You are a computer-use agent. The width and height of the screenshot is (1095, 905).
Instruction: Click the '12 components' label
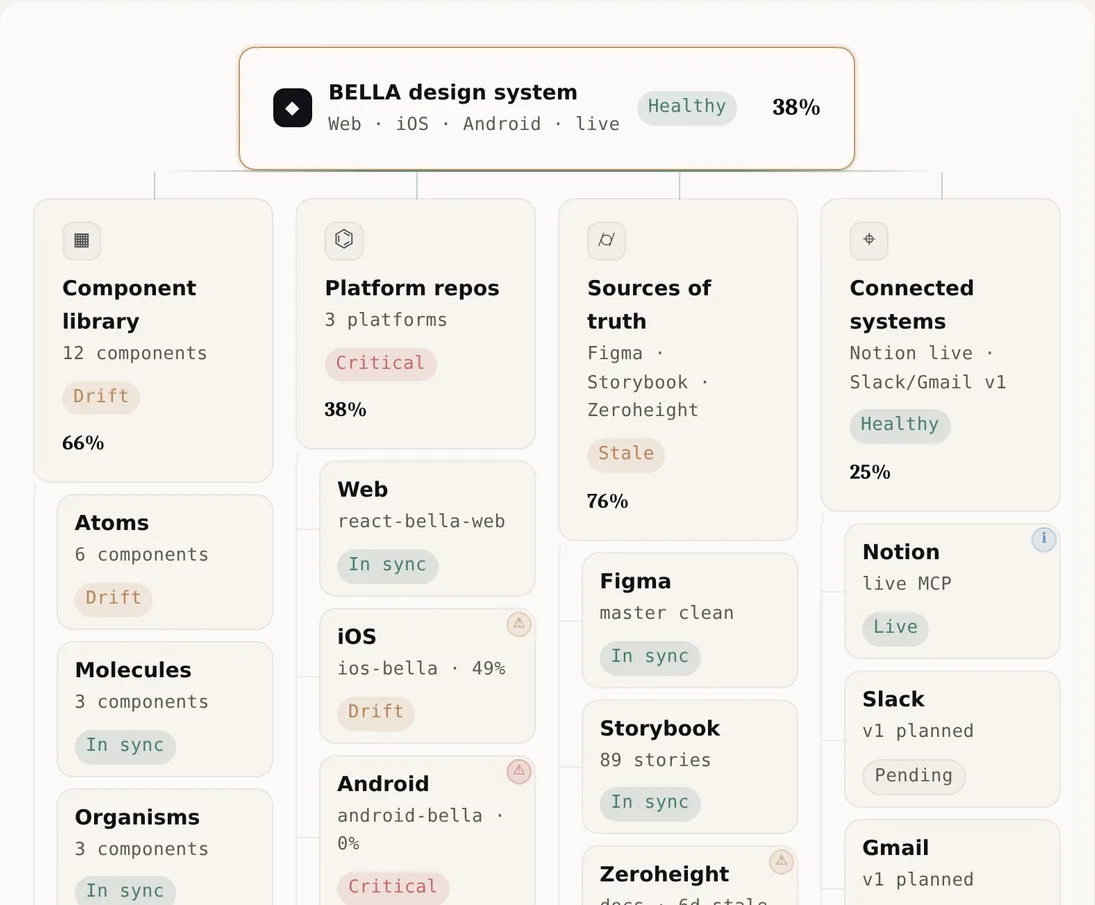point(135,353)
